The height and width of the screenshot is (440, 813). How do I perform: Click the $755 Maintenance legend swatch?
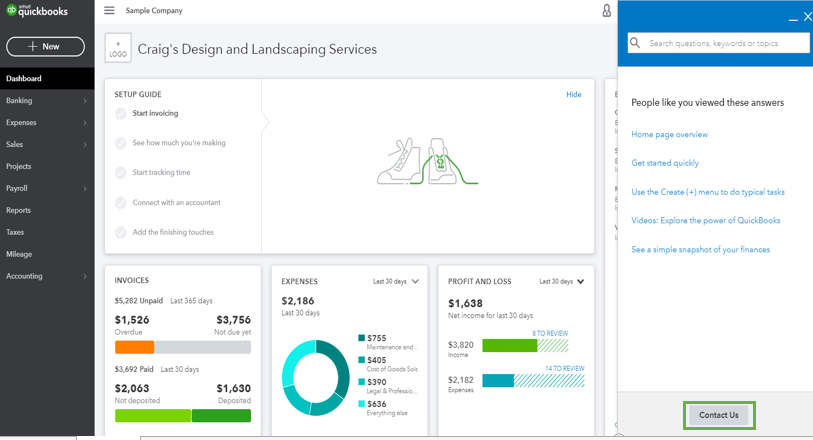tap(361, 338)
